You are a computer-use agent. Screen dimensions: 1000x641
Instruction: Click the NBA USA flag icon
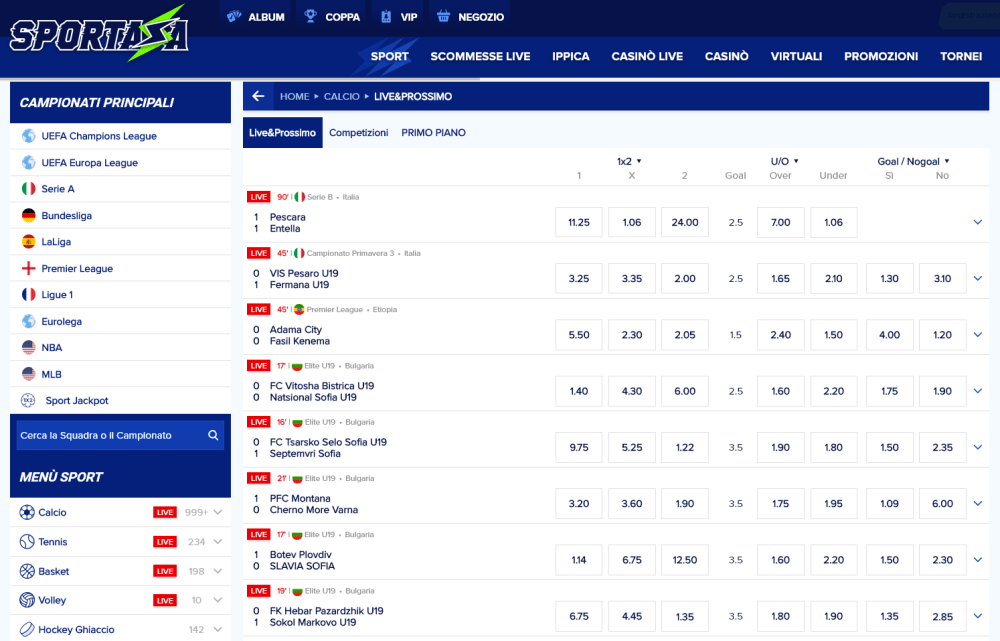(x=29, y=348)
